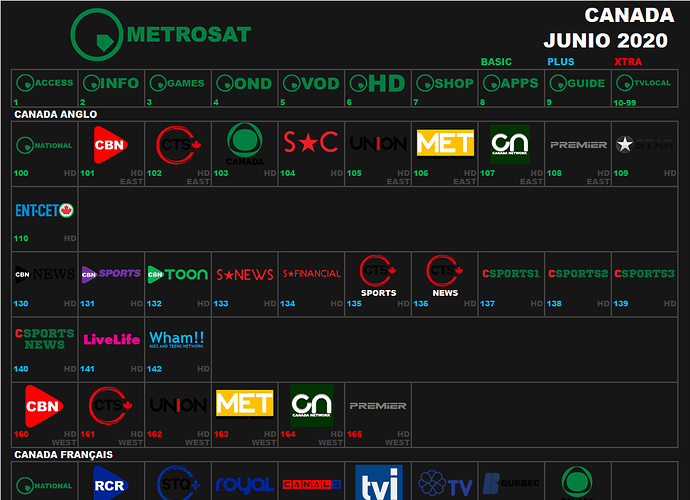
Task: Select the Canada Network channel 107 logo
Action: click(x=510, y=144)
